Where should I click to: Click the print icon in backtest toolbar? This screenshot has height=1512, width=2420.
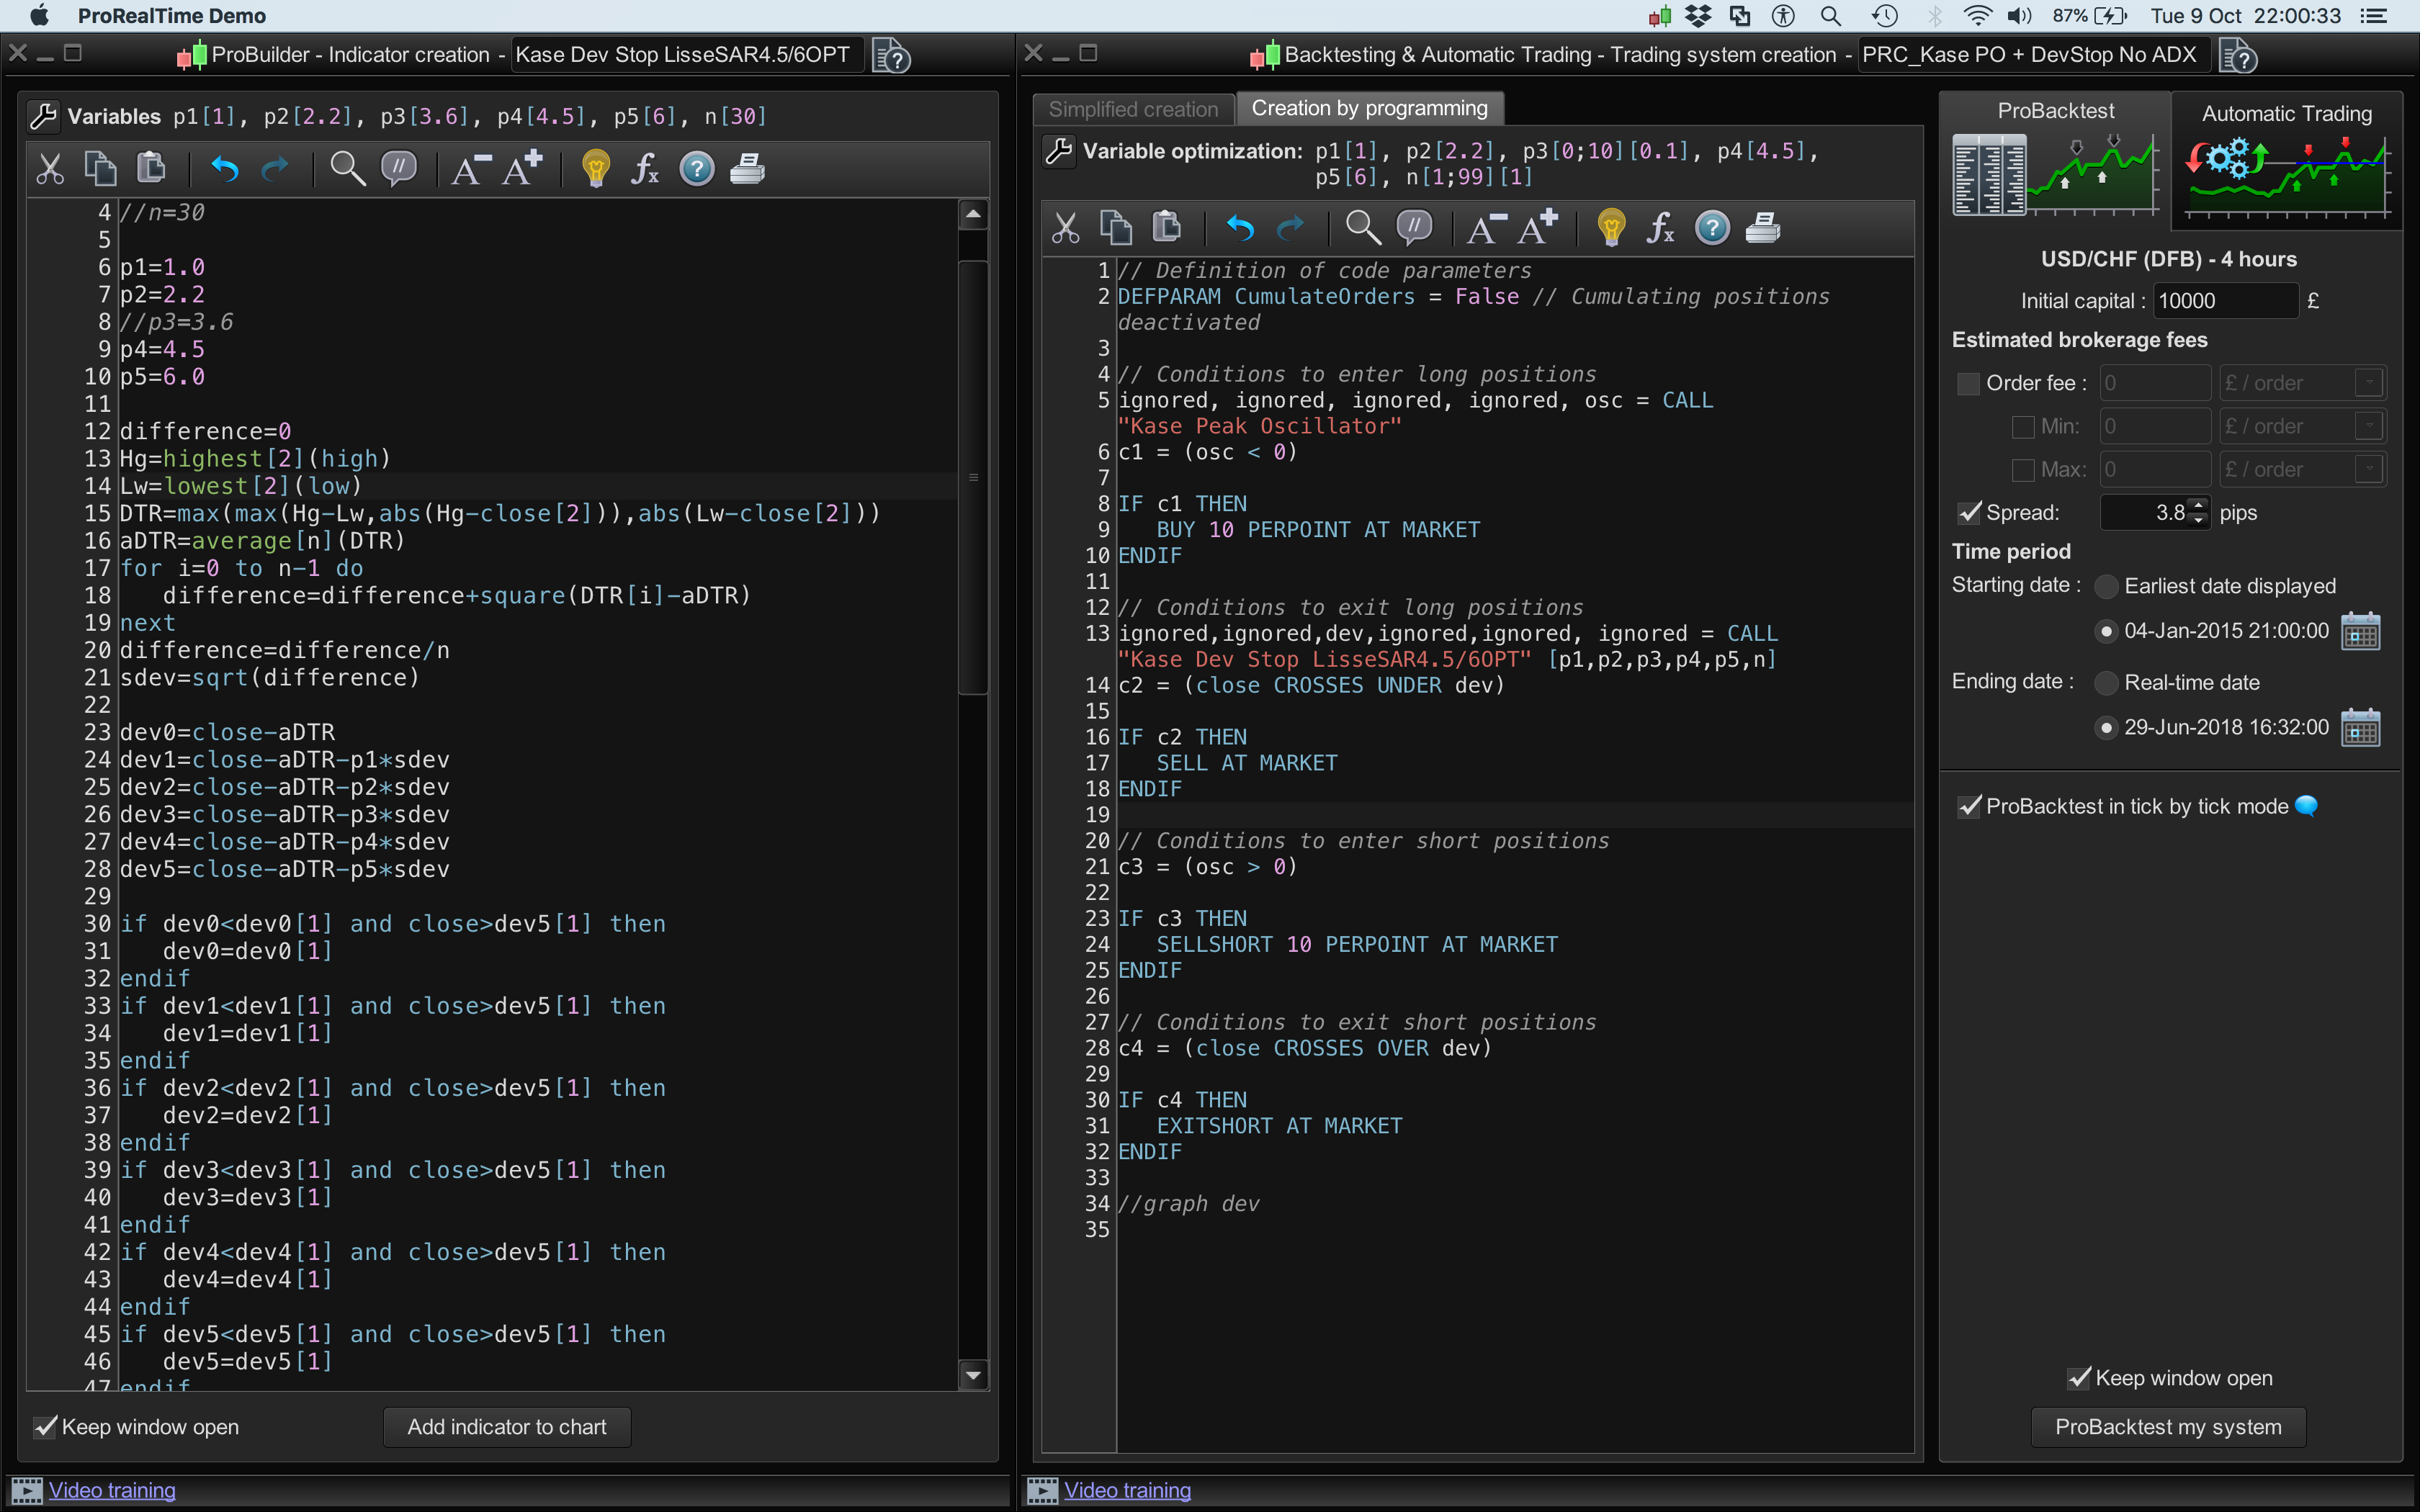click(1763, 228)
